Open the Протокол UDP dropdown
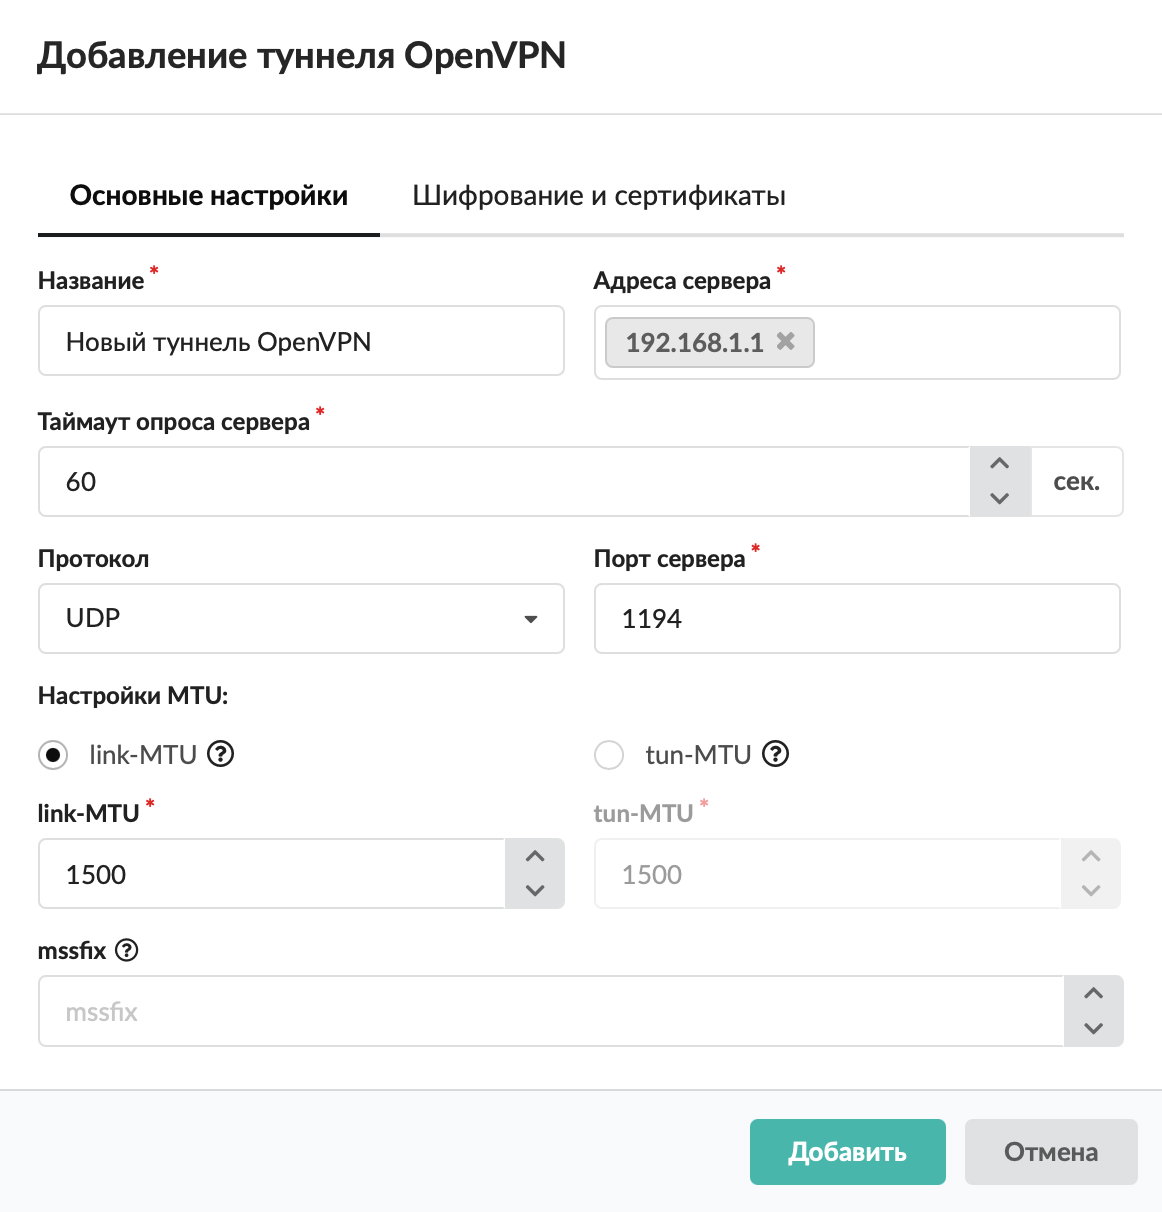 tap(301, 619)
